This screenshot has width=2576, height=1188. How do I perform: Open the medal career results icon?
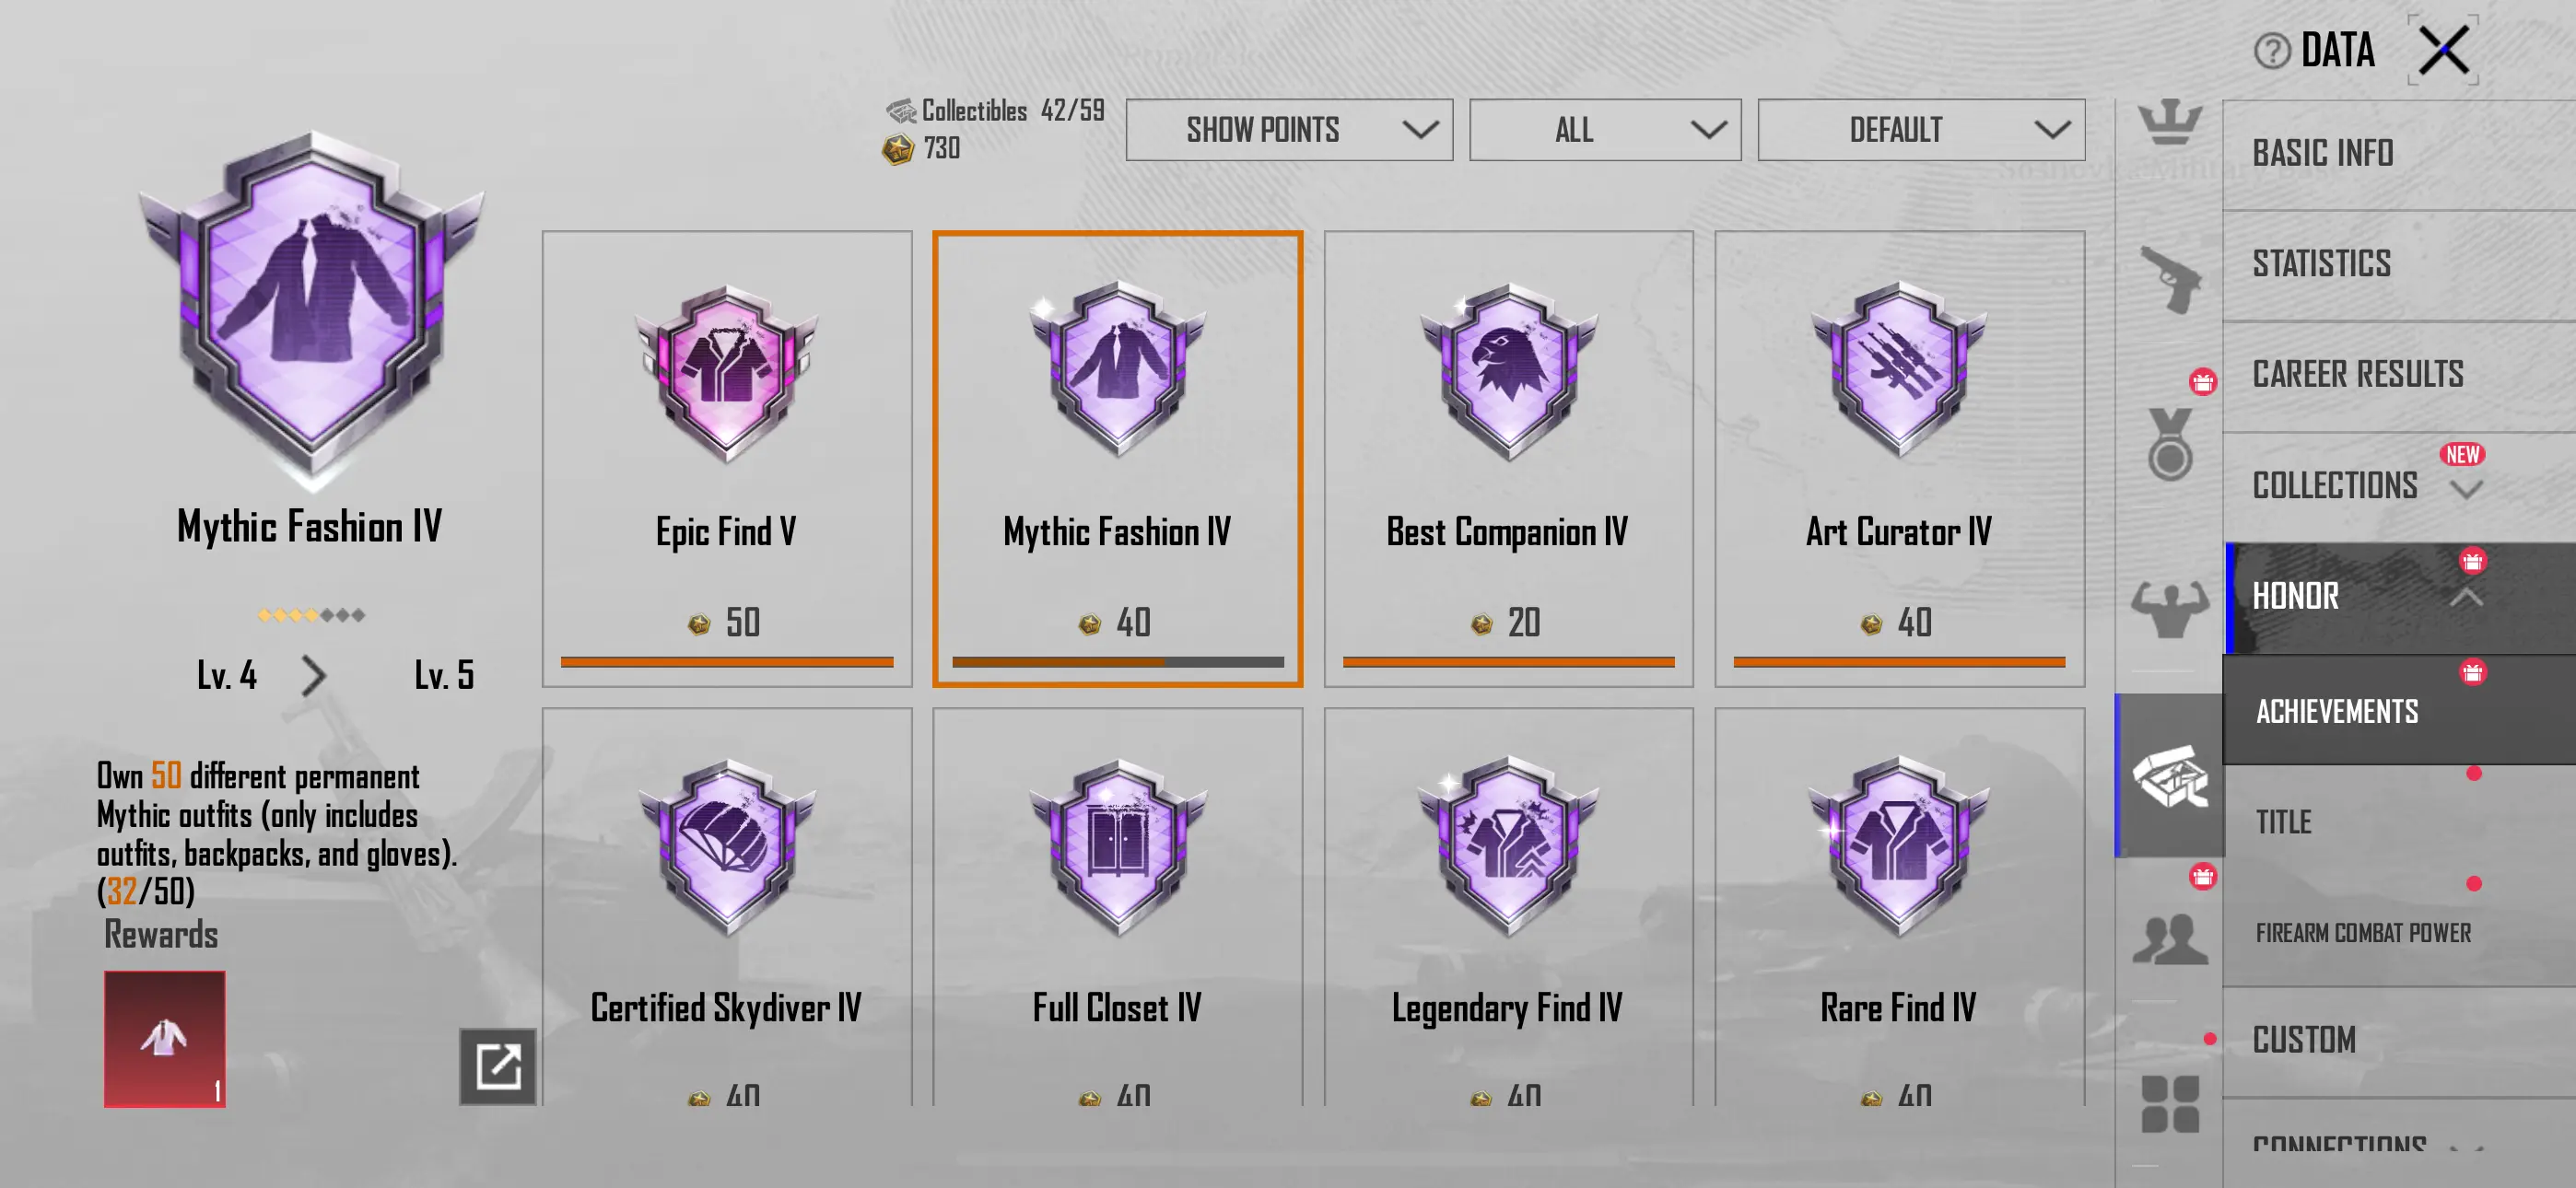(x=2169, y=444)
